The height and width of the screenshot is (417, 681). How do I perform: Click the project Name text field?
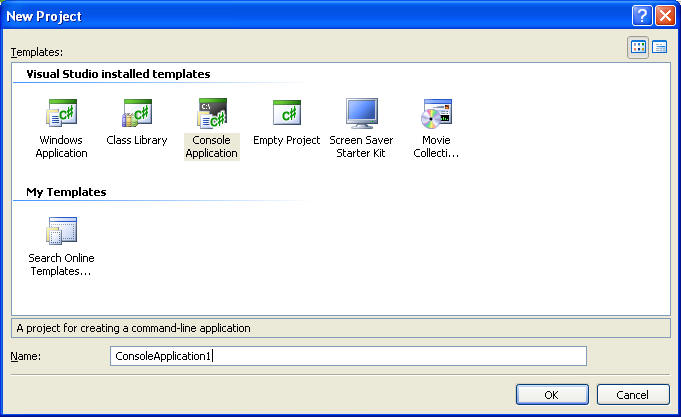(347, 356)
